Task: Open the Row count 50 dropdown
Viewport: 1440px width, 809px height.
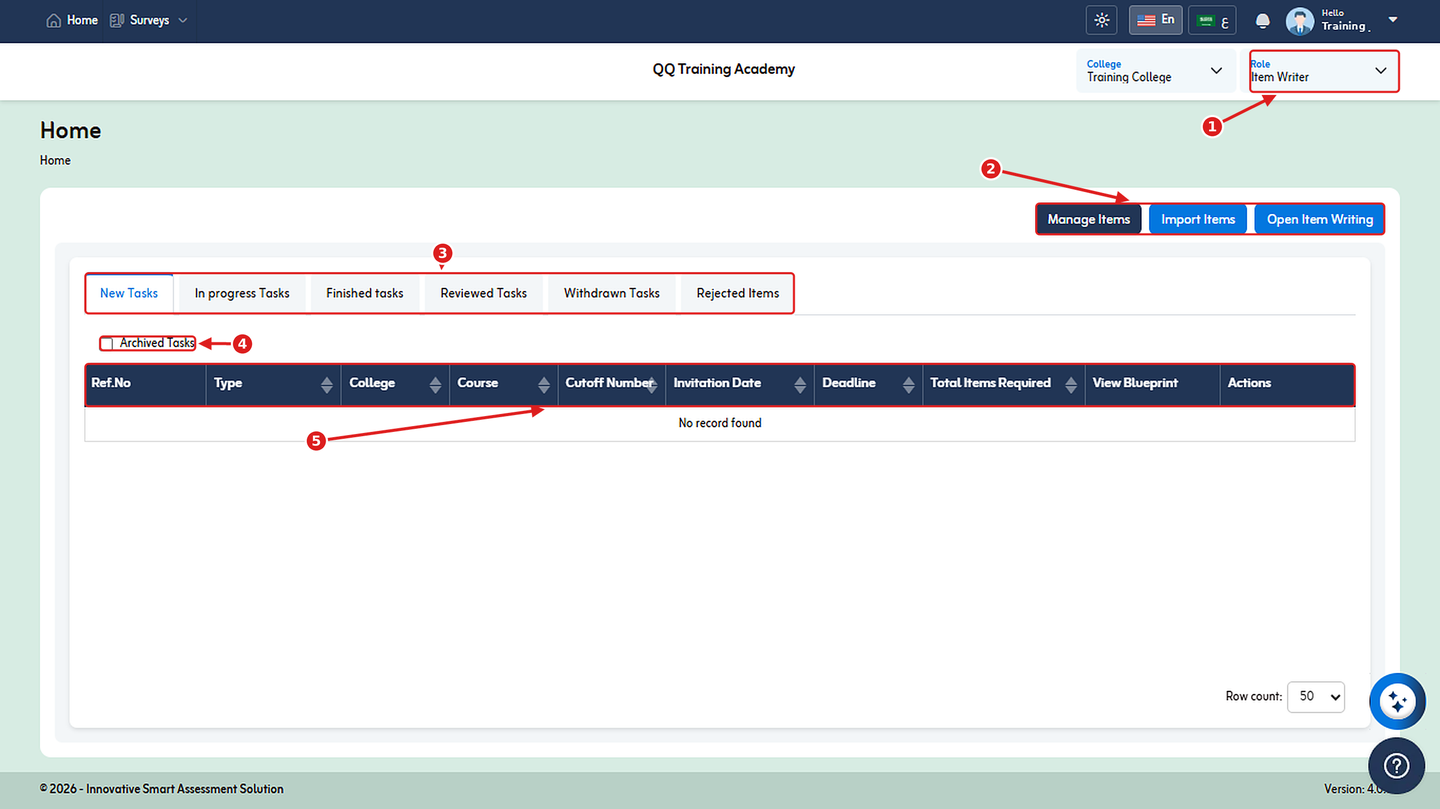Action: (1316, 696)
